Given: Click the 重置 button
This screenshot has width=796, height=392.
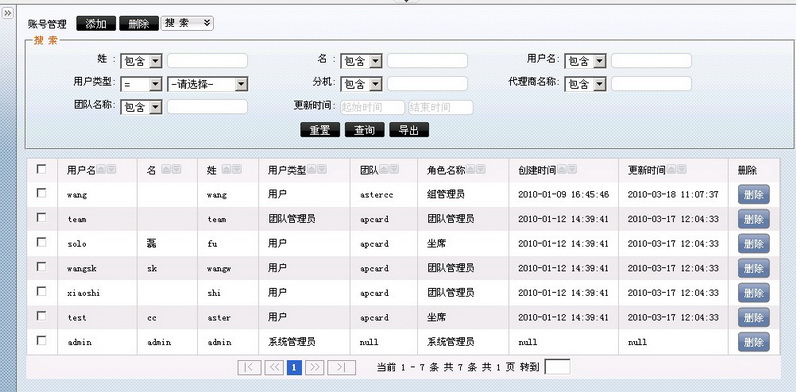Looking at the screenshot, I should [320, 130].
